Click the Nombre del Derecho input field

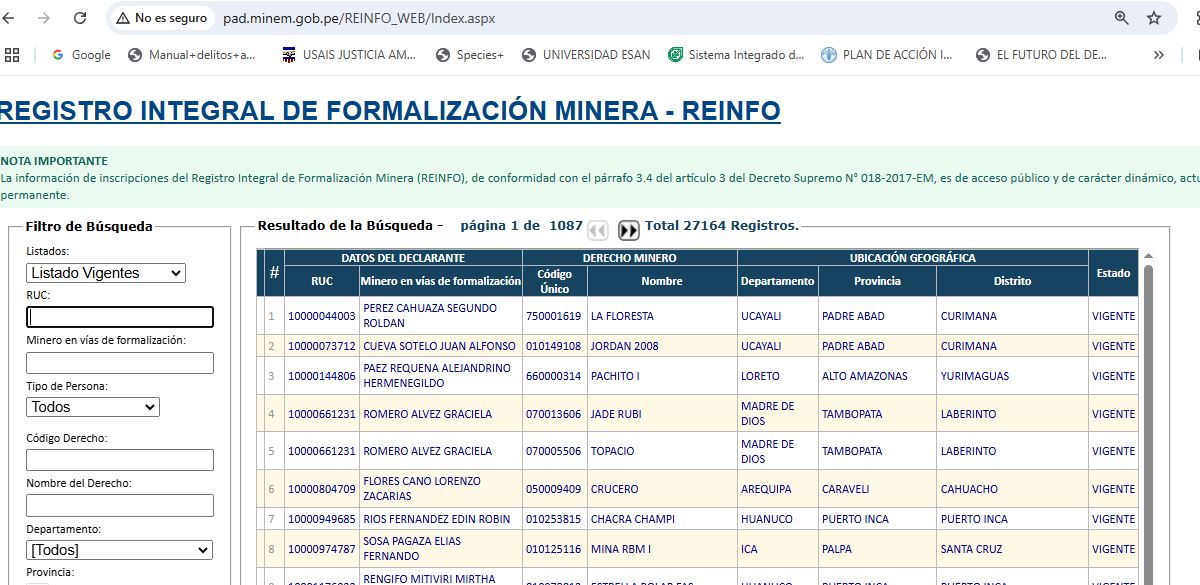click(120, 506)
